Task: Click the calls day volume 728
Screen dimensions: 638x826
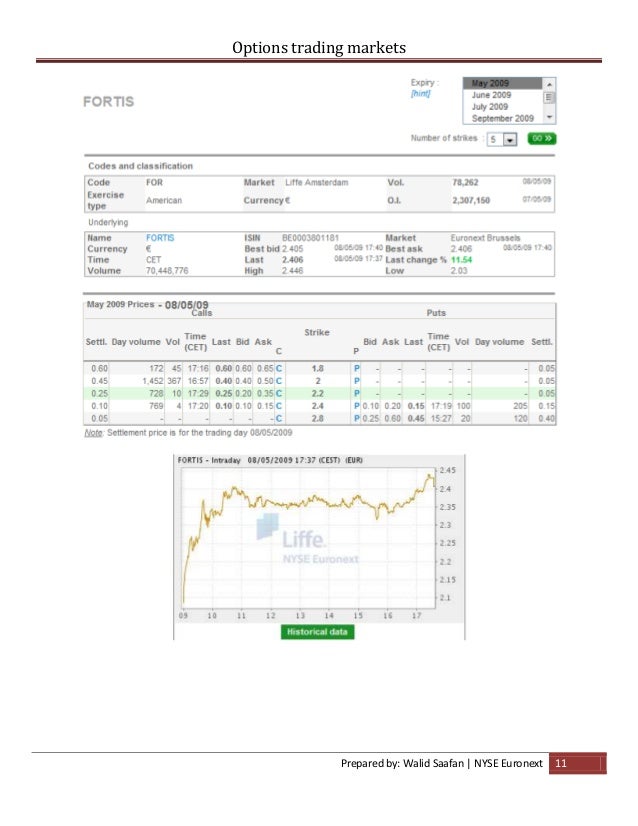Action: point(156,394)
